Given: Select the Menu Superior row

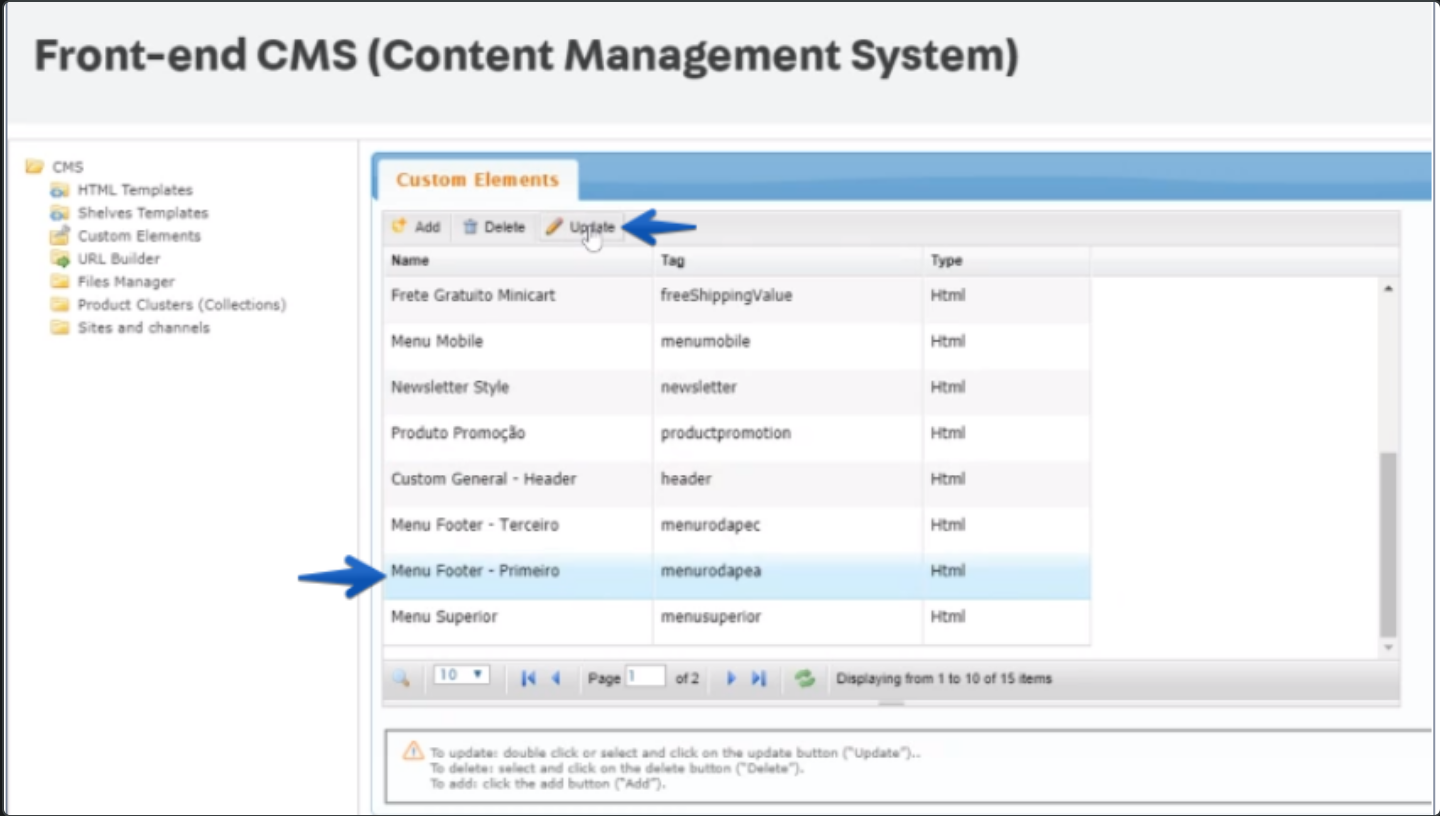Looking at the screenshot, I should point(444,617).
